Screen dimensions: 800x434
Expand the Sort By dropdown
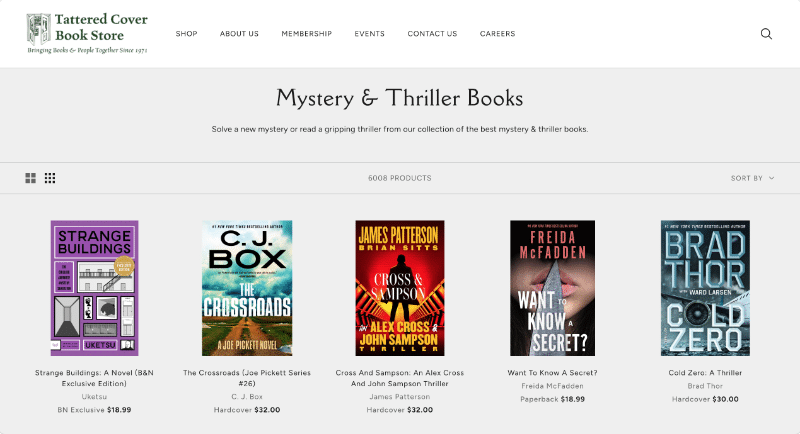753,178
